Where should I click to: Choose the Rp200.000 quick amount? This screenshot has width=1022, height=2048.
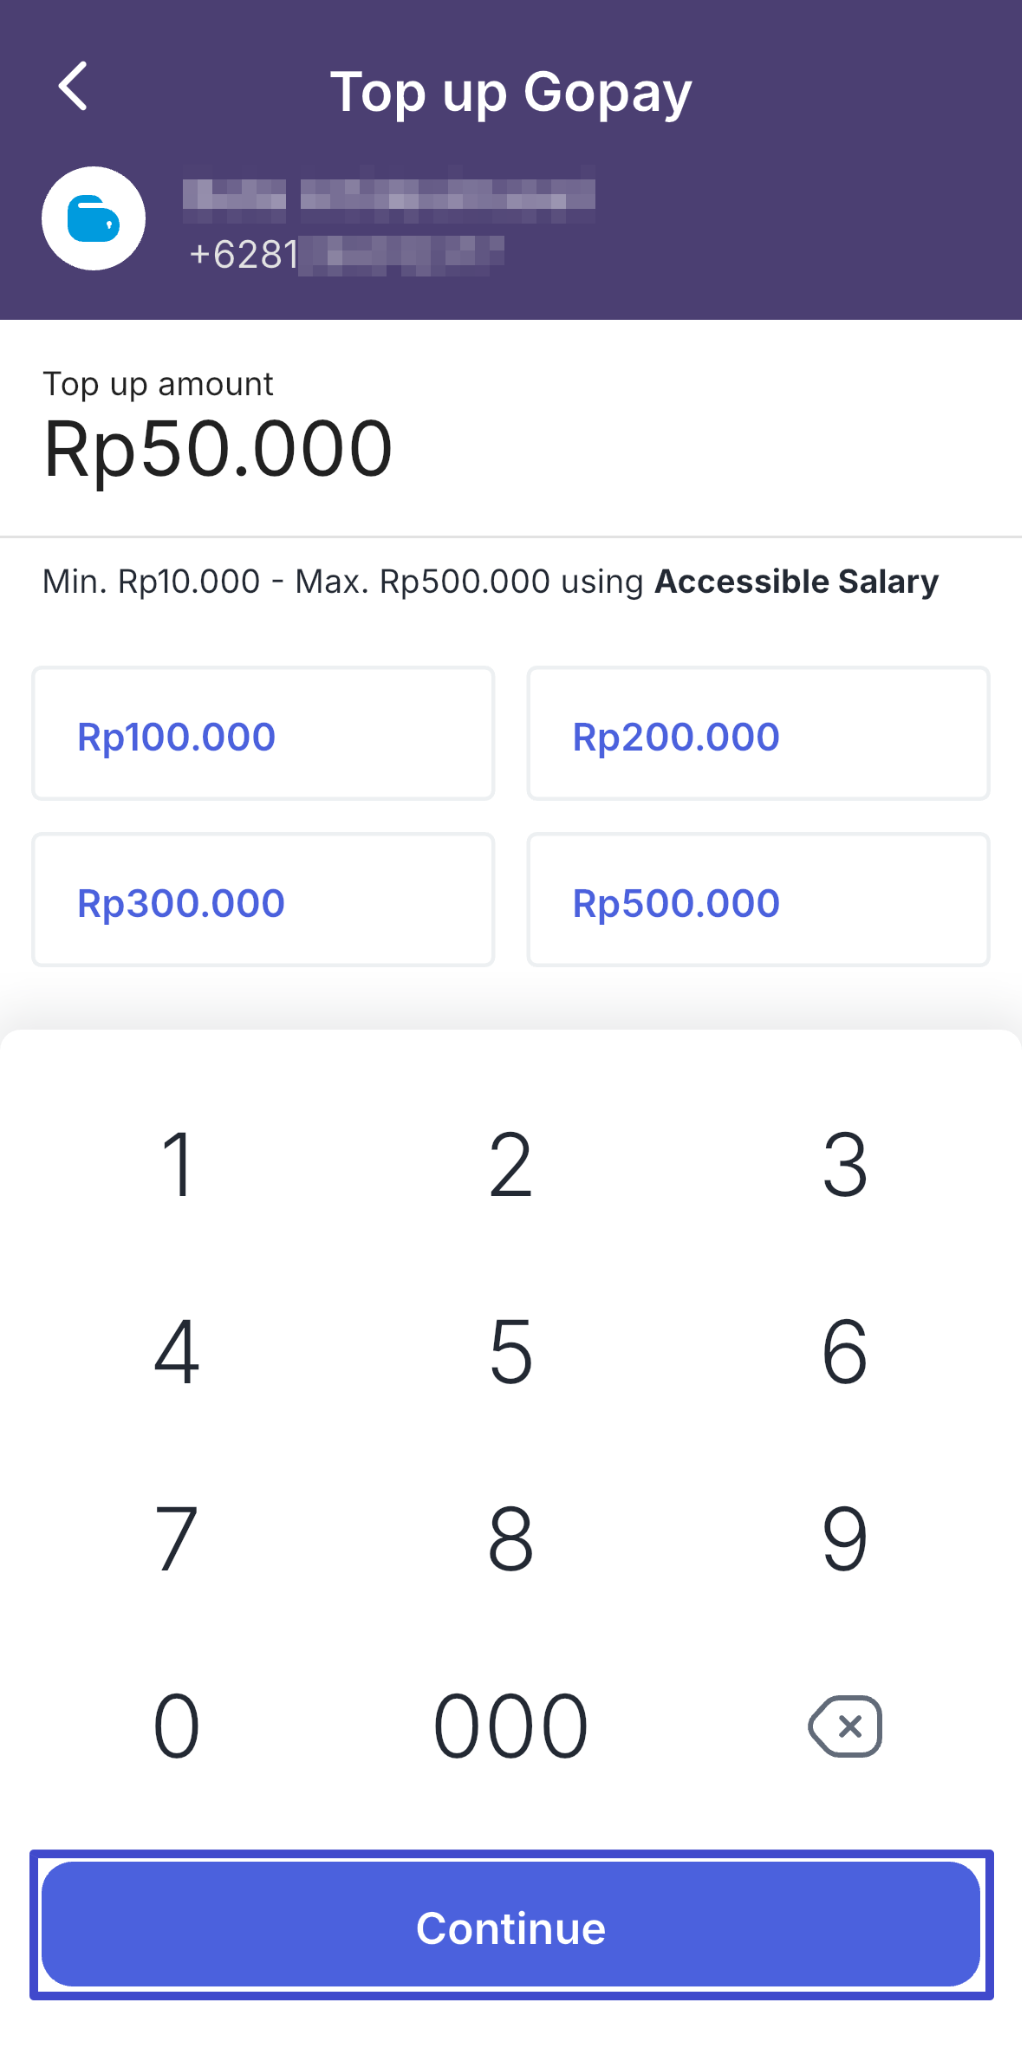(x=758, y=734)
